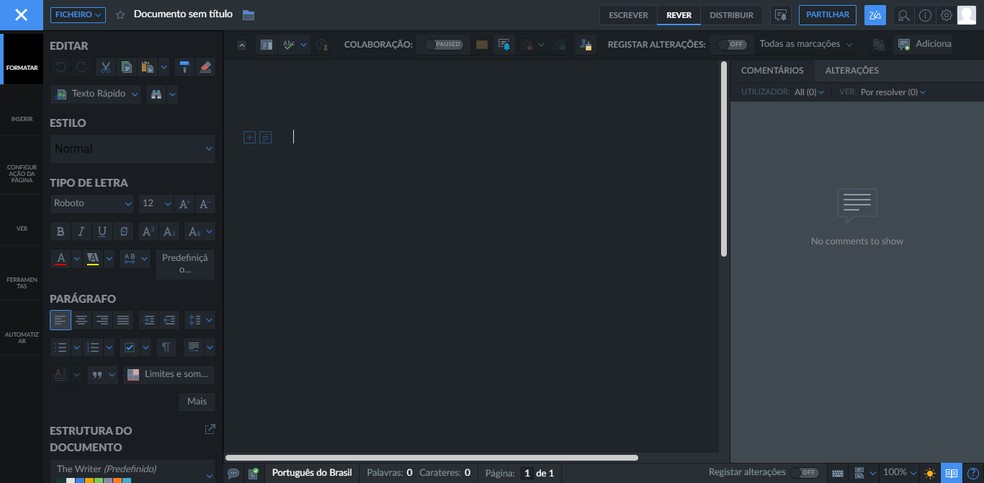Expand the Normal style dropdown
The height and width of the screenshot is (483, 984).
click(x=132, y=149)
